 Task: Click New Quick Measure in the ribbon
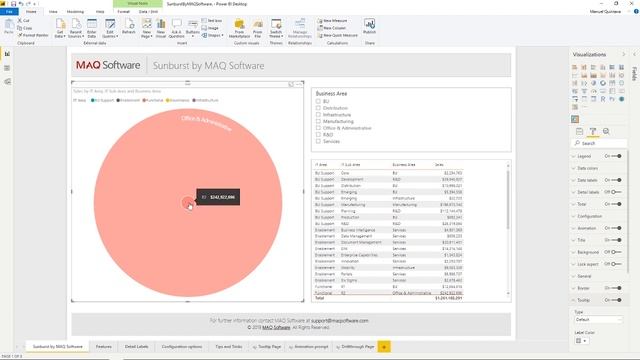[x=338, y=35]
